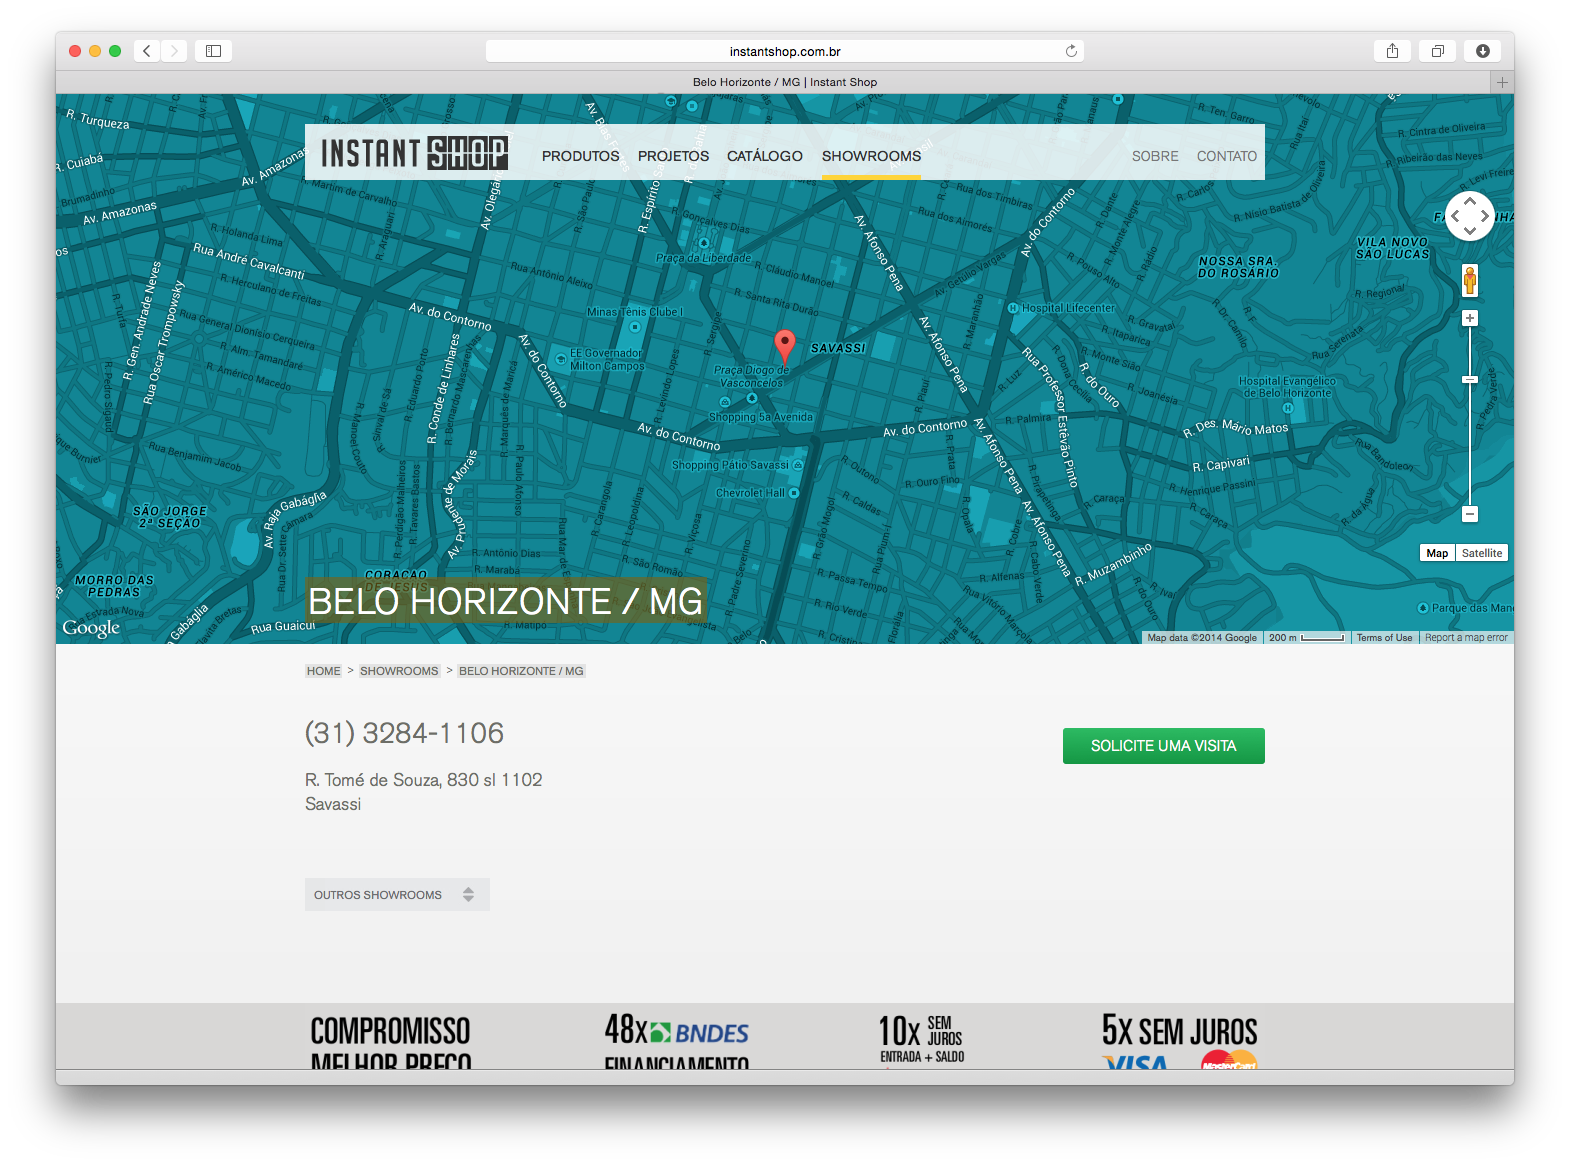Open the Outros Showrooms dropdown

[x=397, y=895]
